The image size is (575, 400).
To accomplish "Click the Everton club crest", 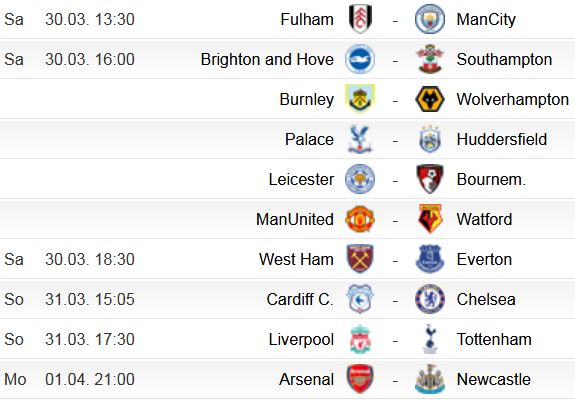I will (x=430, y=259).
